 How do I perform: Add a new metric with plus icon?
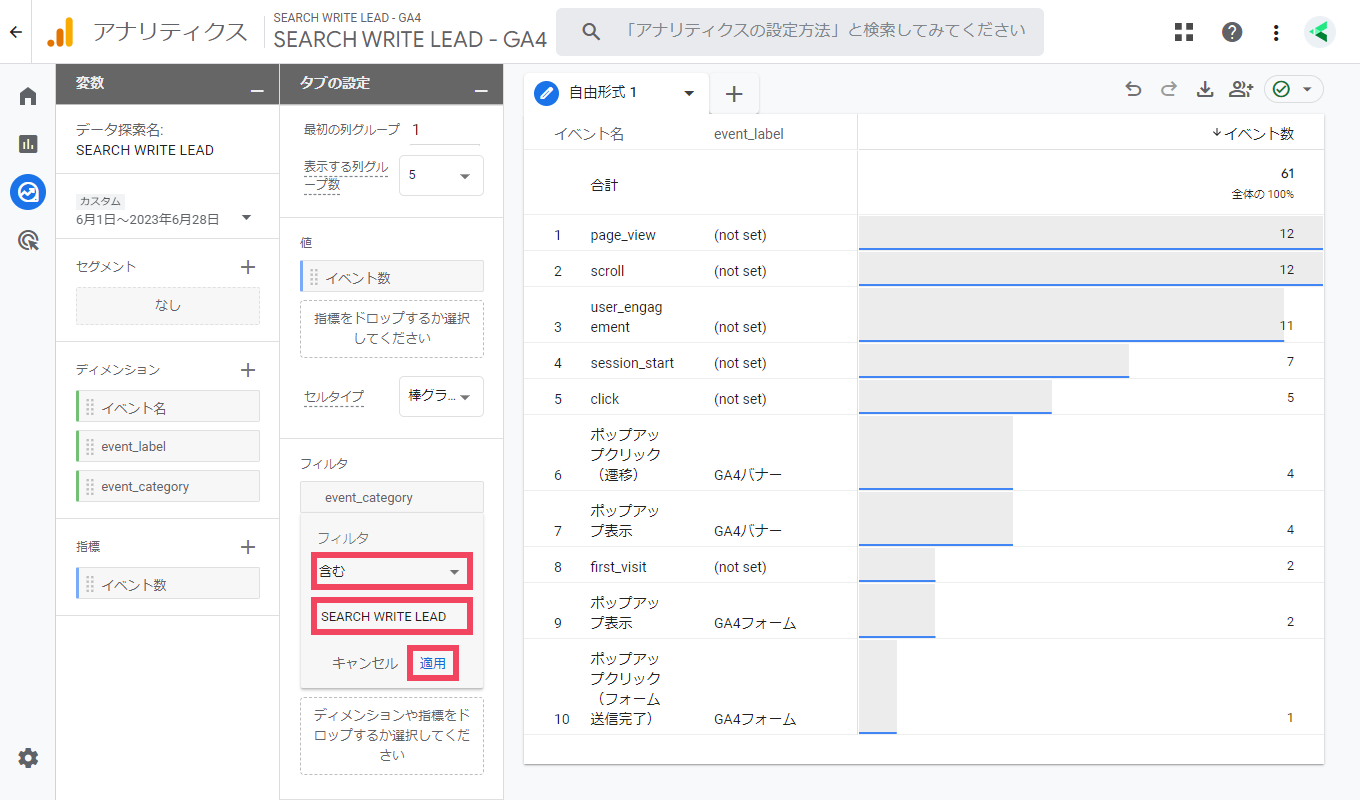(248, 547)
